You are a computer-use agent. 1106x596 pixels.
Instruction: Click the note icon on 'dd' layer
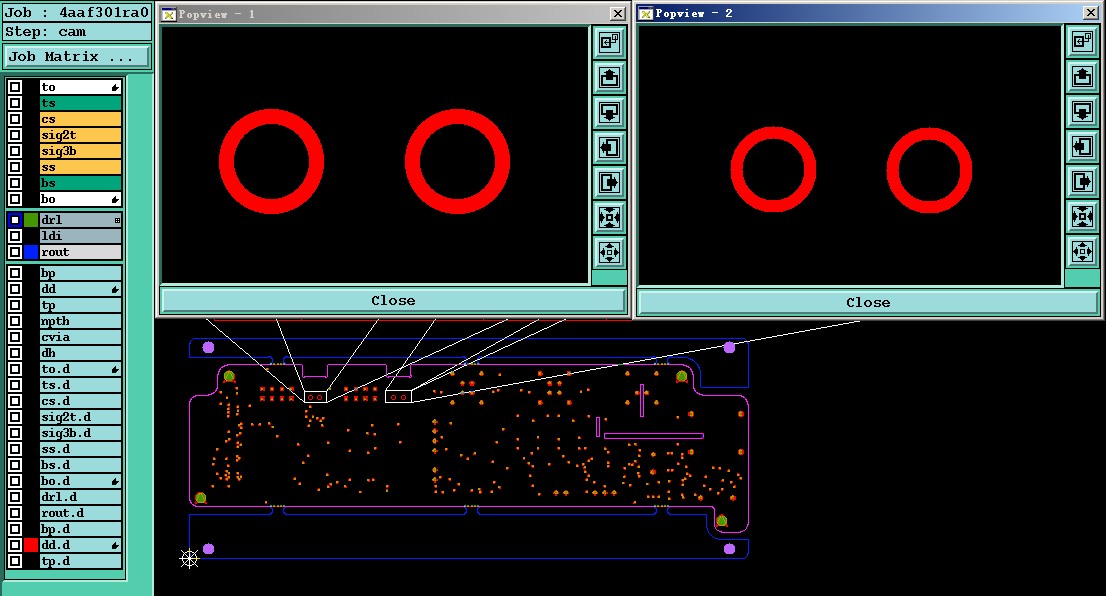[x=115, y=290]
